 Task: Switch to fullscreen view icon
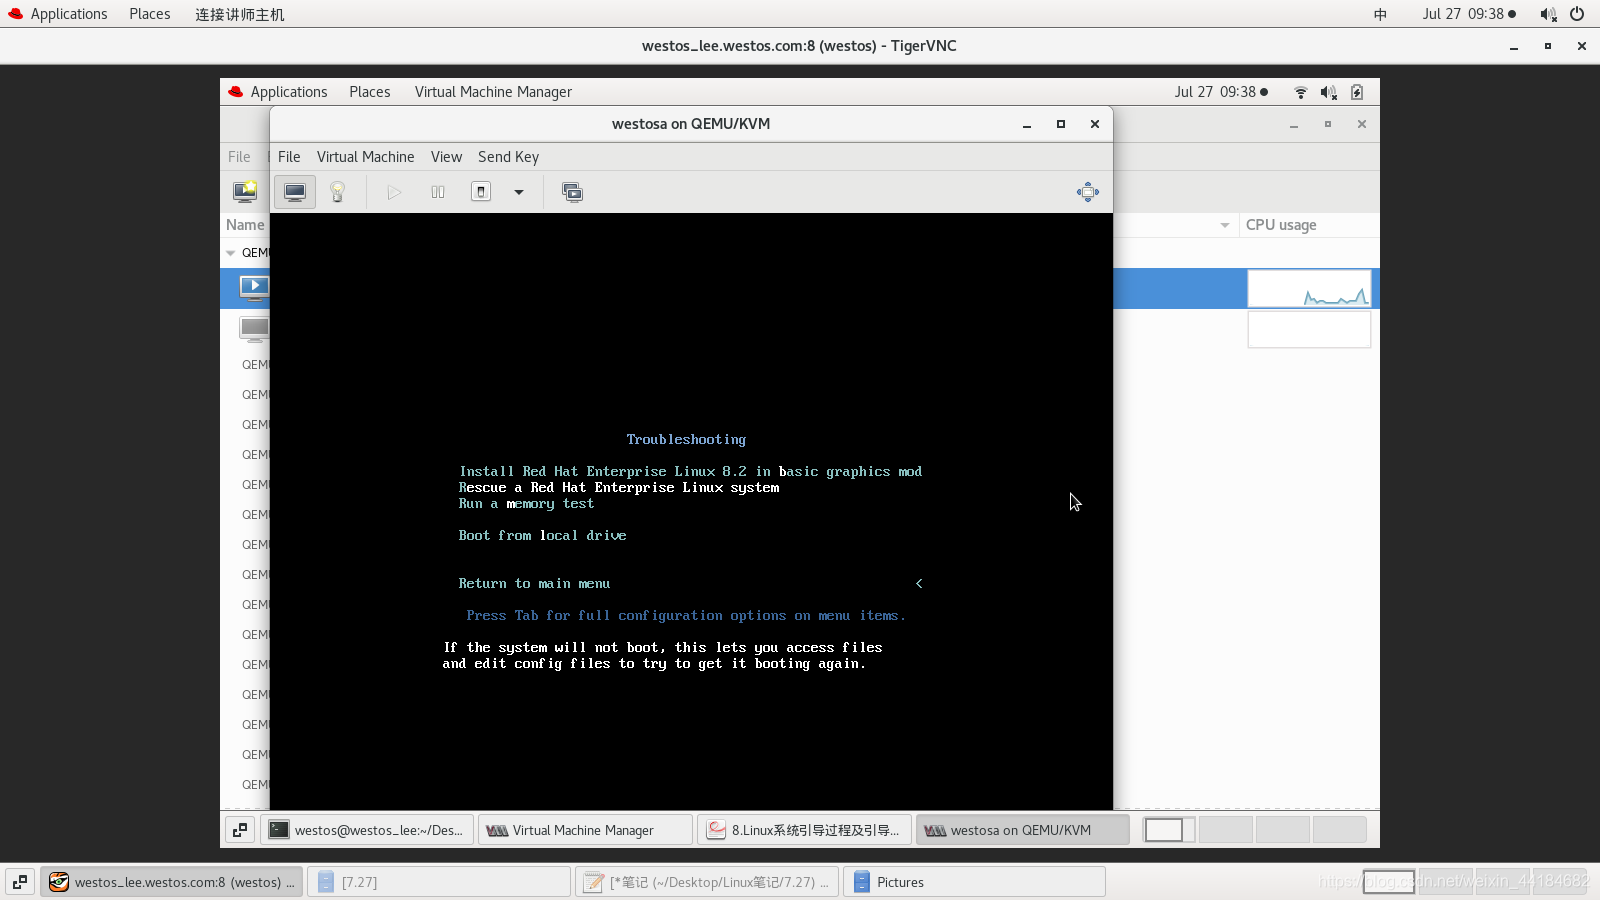pos(1088,192)
